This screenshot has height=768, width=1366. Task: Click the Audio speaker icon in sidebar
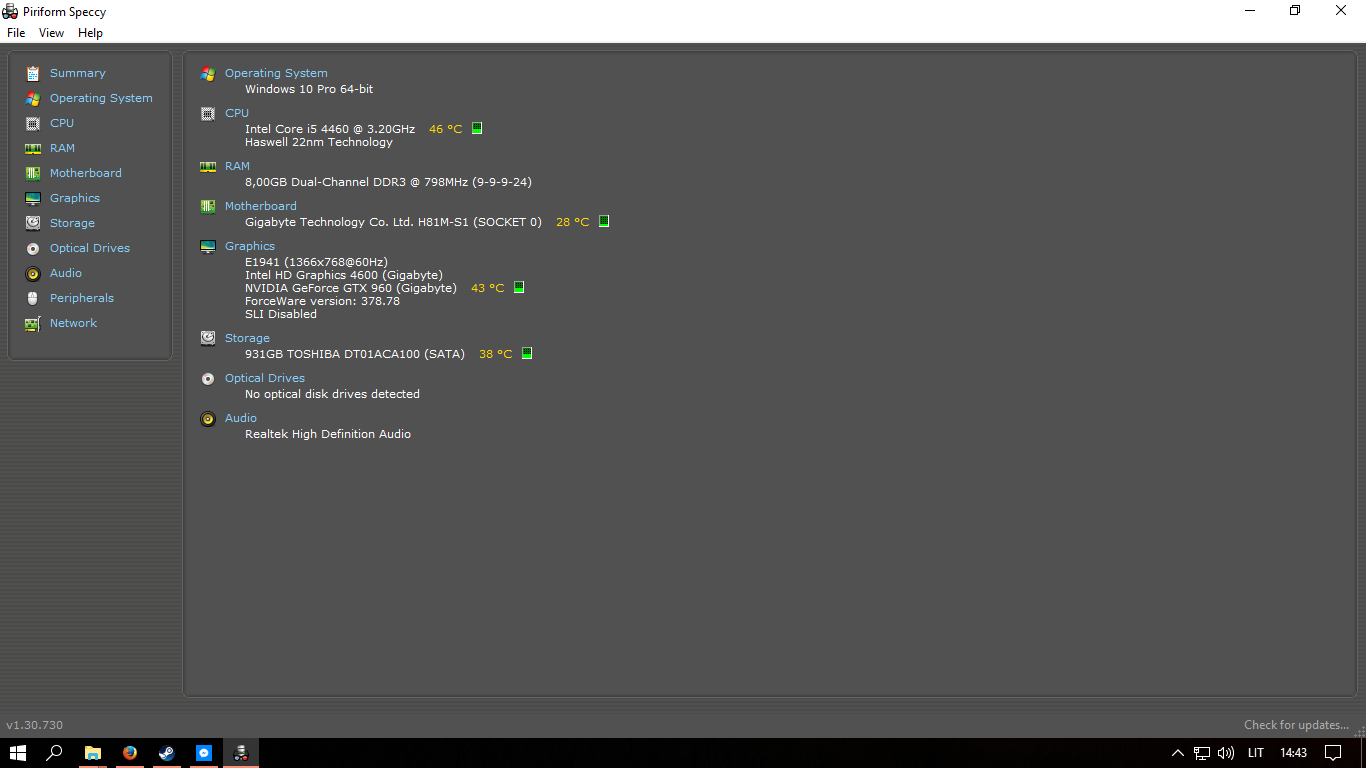click(x=33, y=273)
